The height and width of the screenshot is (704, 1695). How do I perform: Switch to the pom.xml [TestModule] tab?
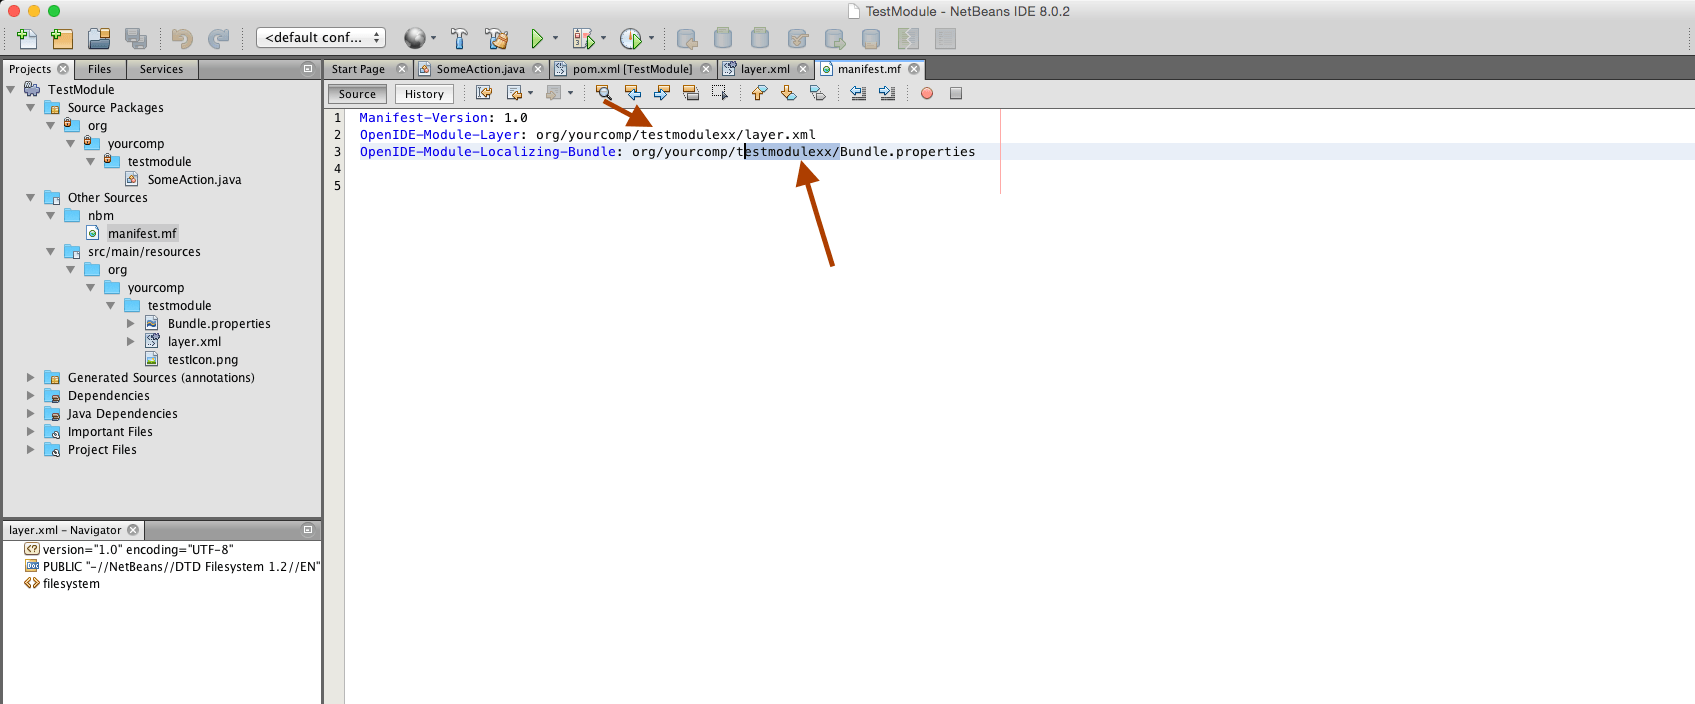tap(631, 69)
